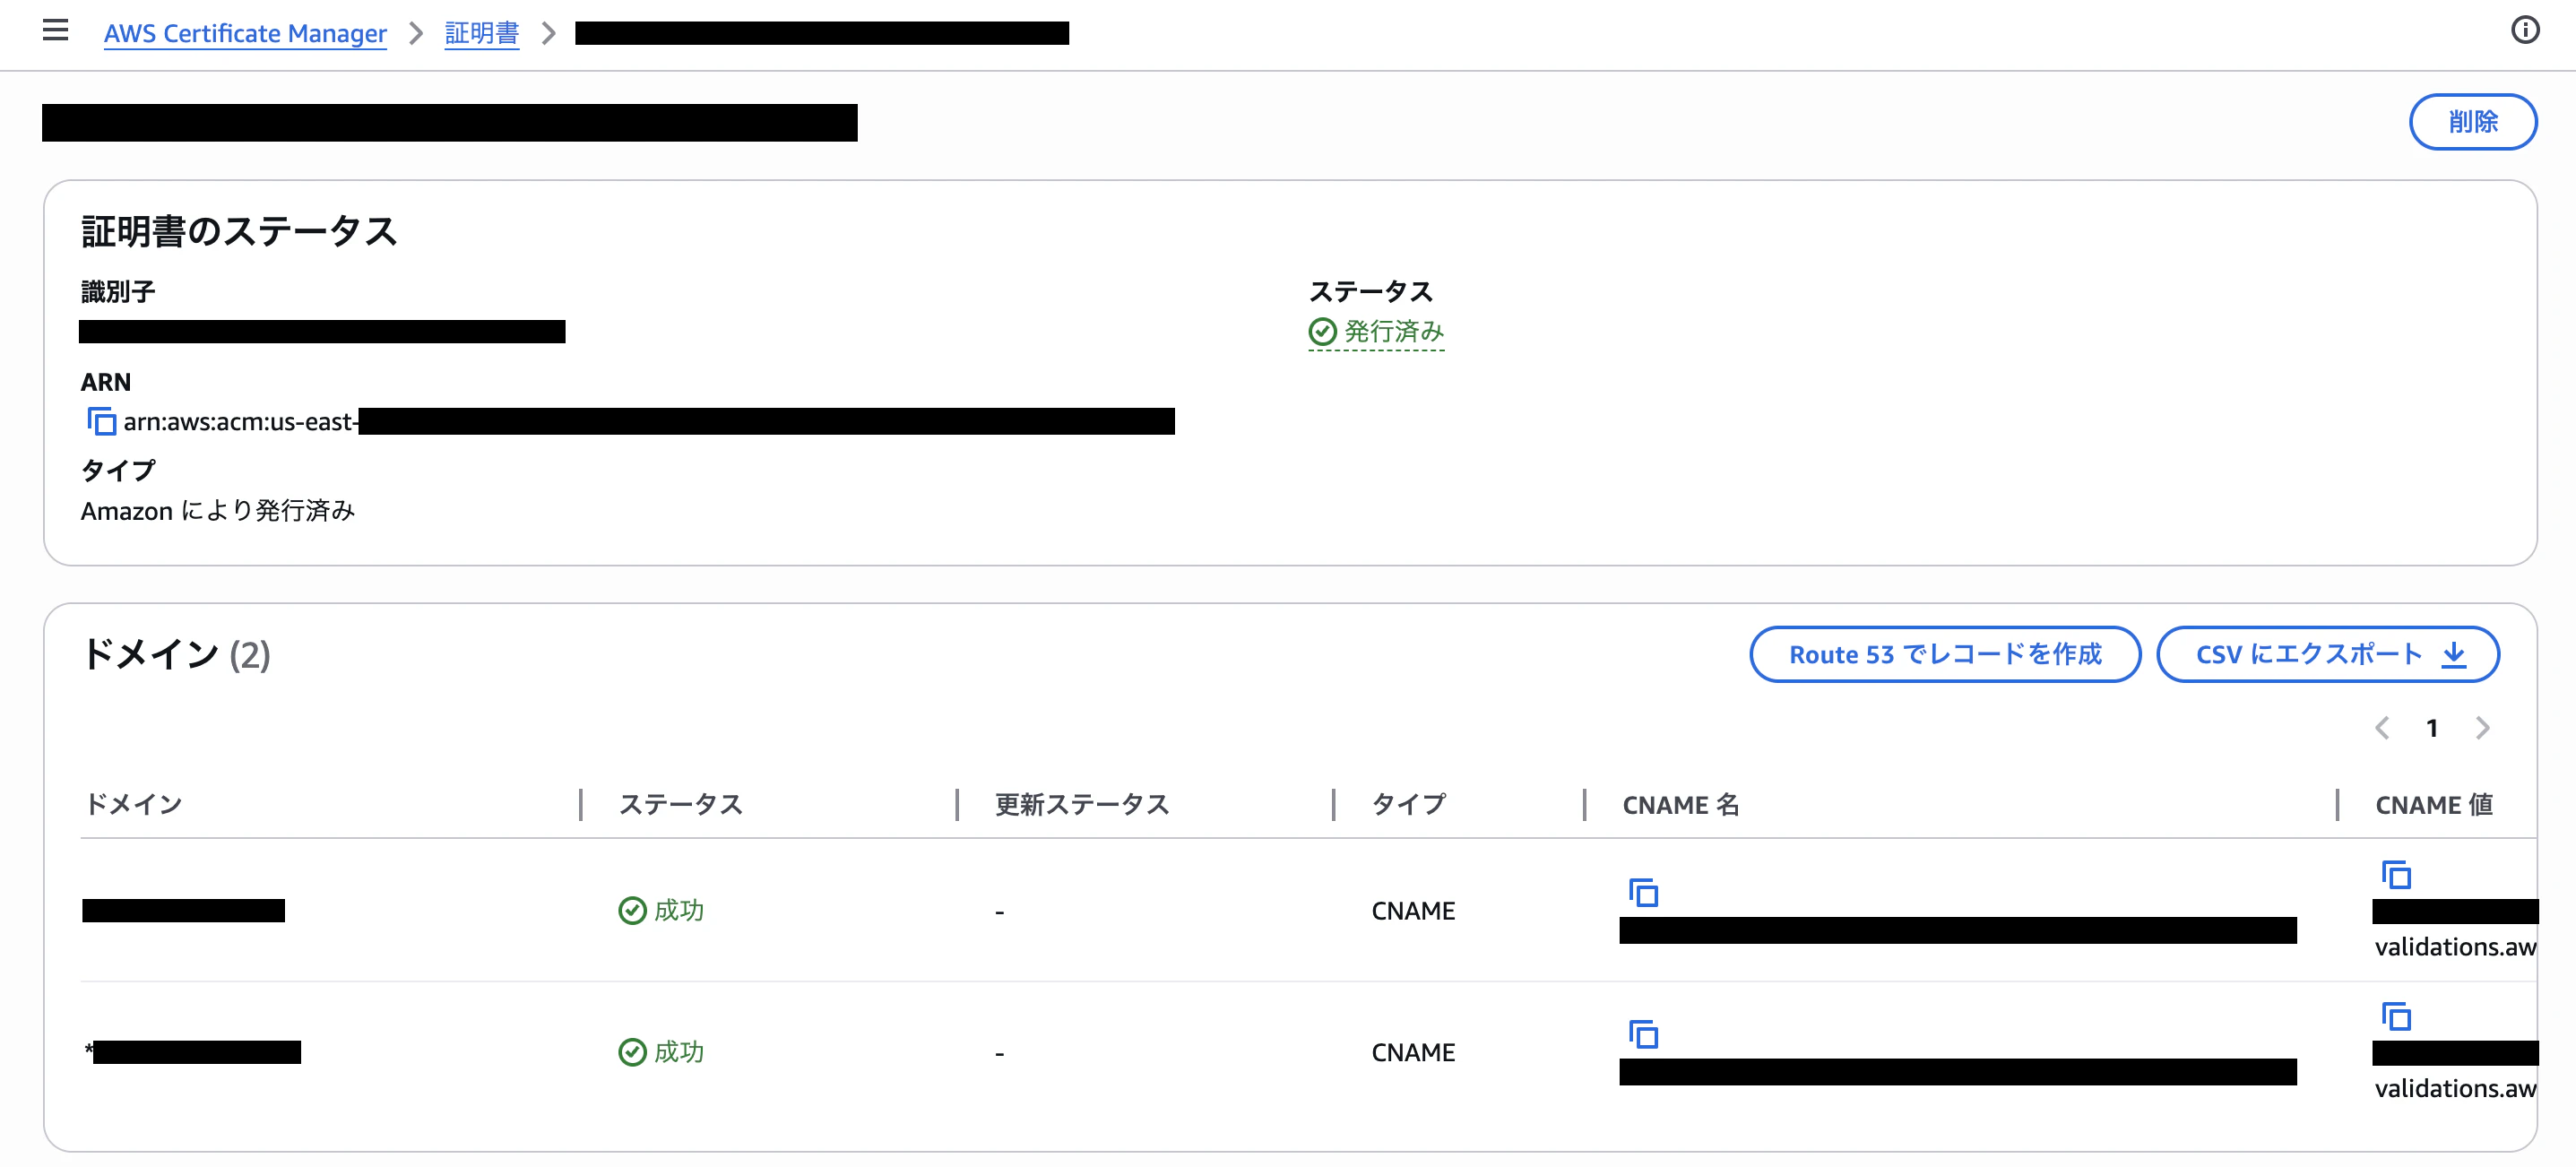Open AWS Certificate Manager breadcrumb link
This screenshot has width=2576, height=1167.
pyautogui.click(x=245, y=33)
